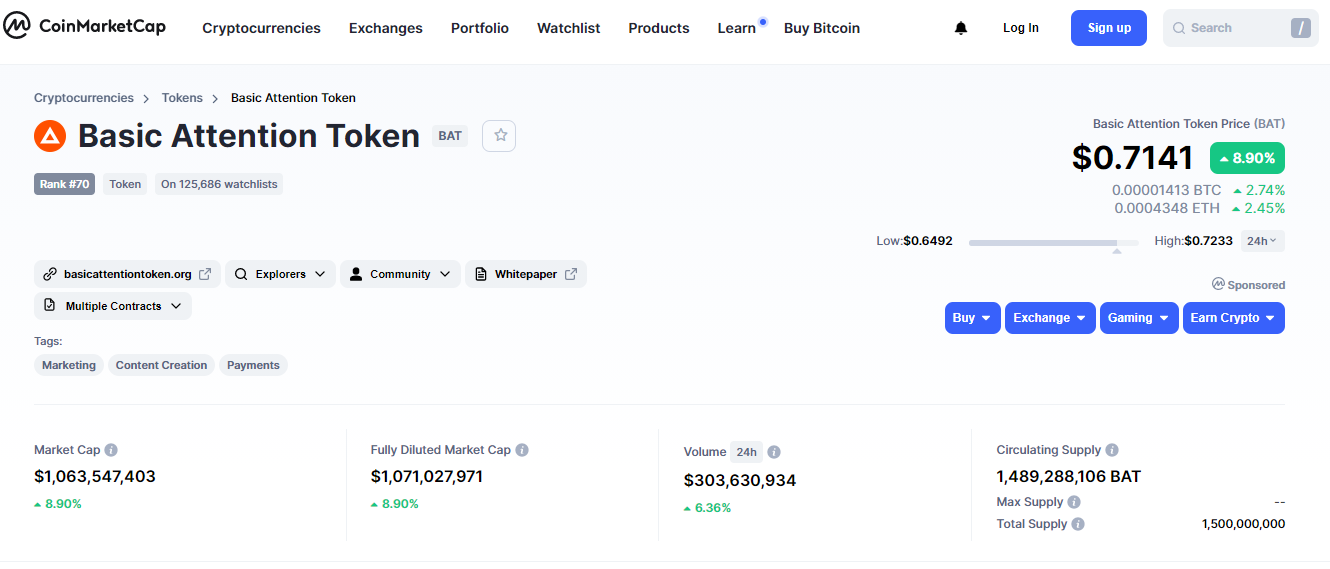This screenshot has height=569, width=1330.
Task: Click the Sponsored label icon
Action: pos(1218,284)
